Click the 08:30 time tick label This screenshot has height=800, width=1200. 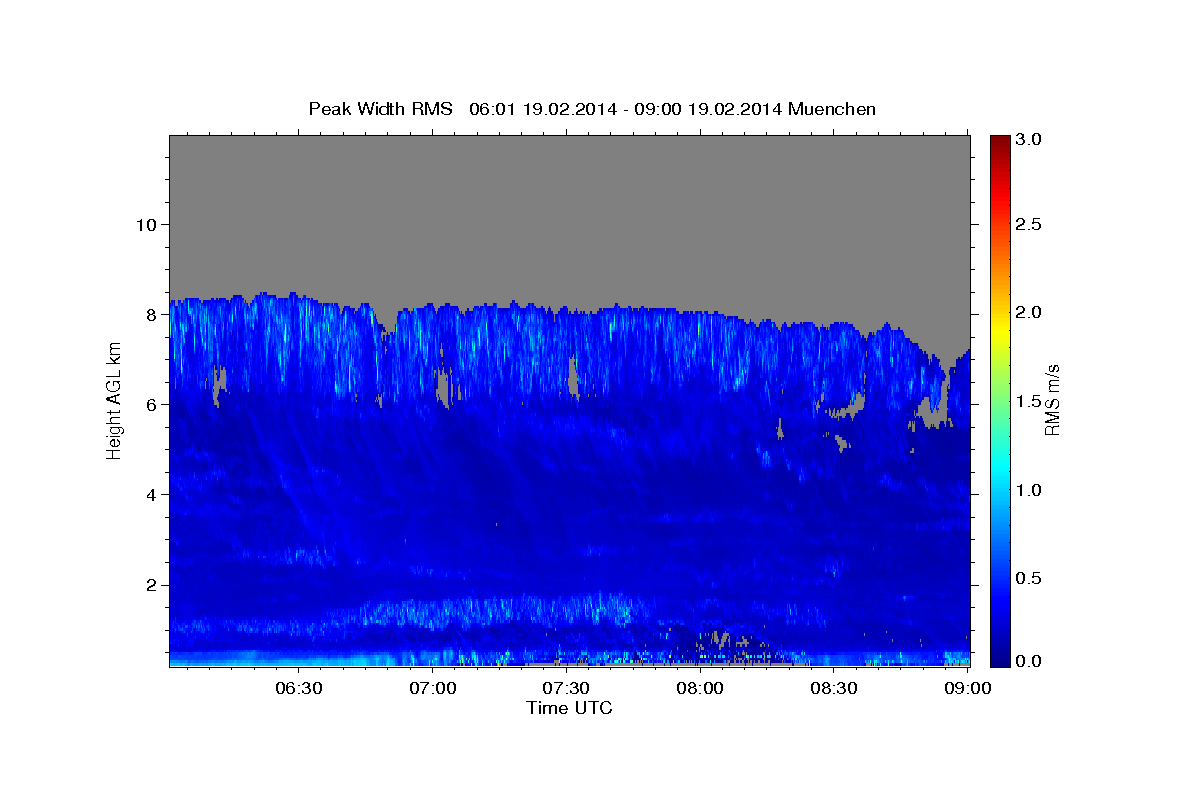834,689
